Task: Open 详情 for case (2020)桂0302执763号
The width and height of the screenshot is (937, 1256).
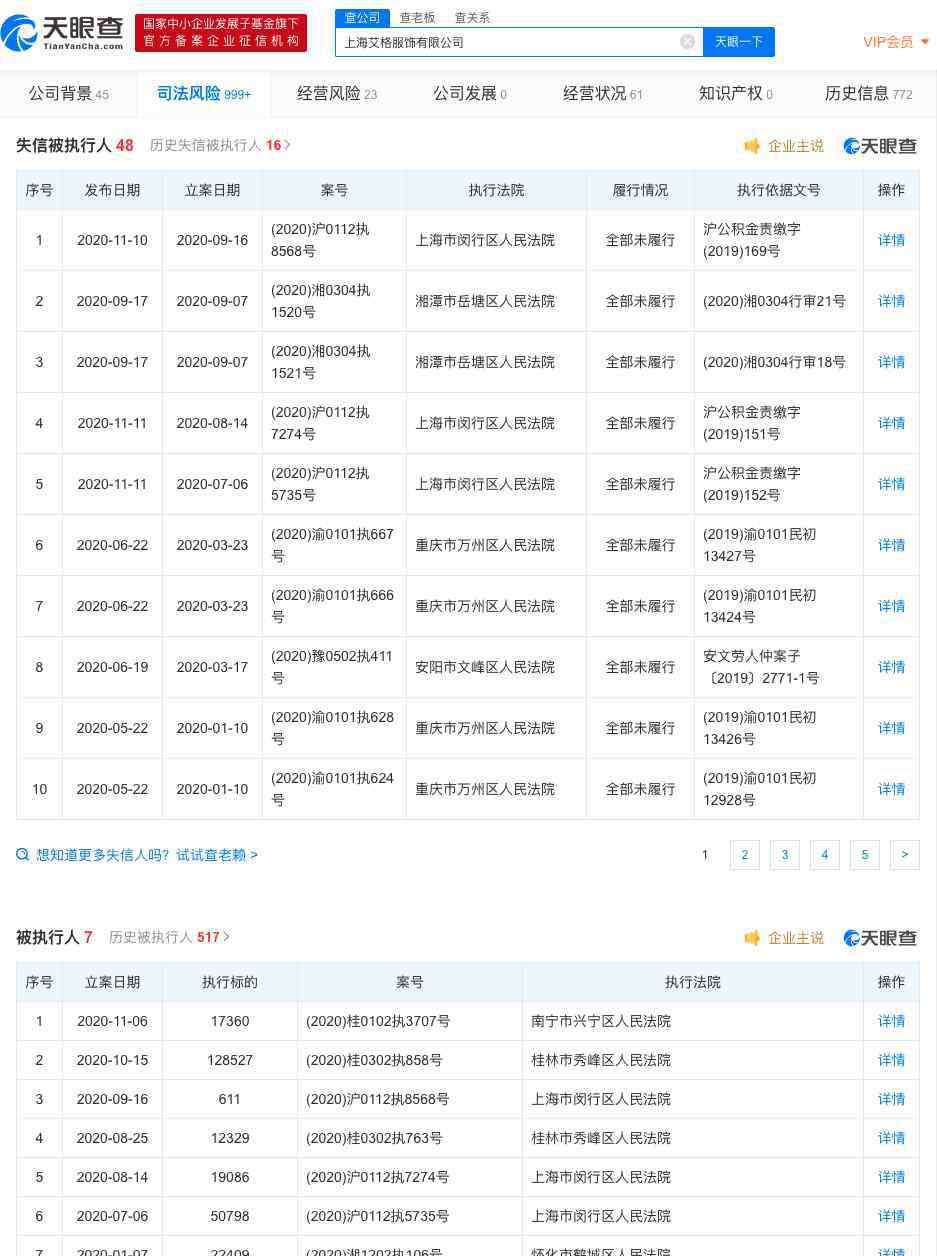Action: [891, 1138]
